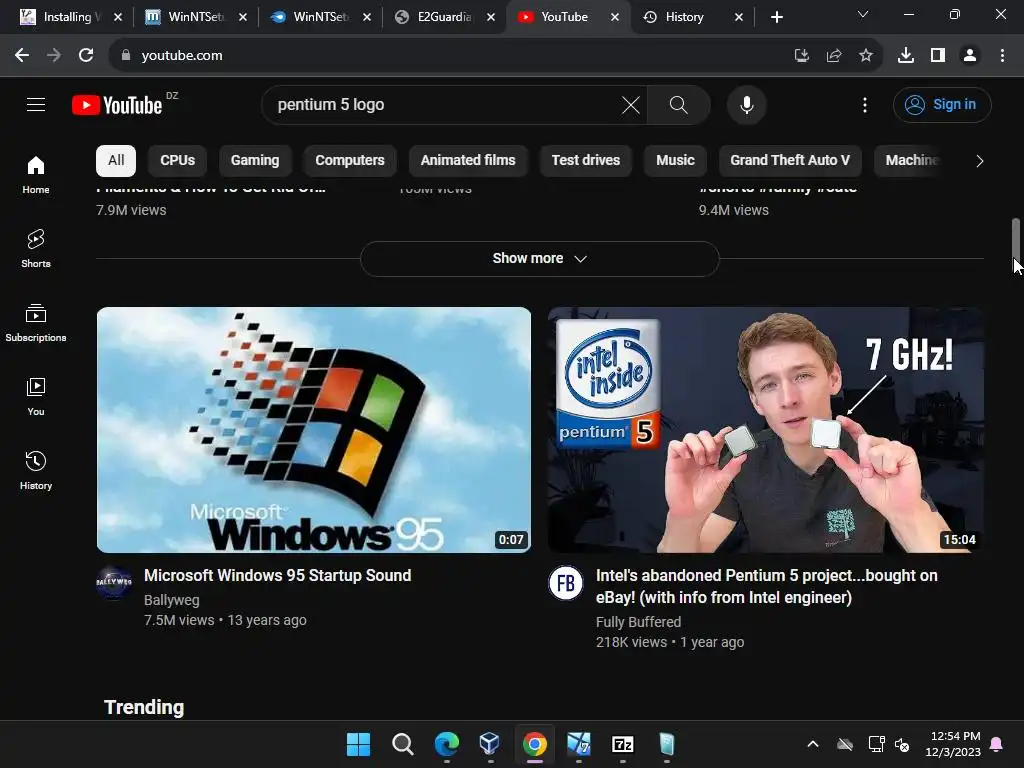Open Shorts in the sidebar
This screenshot has height=768, width=1024.
36,248
